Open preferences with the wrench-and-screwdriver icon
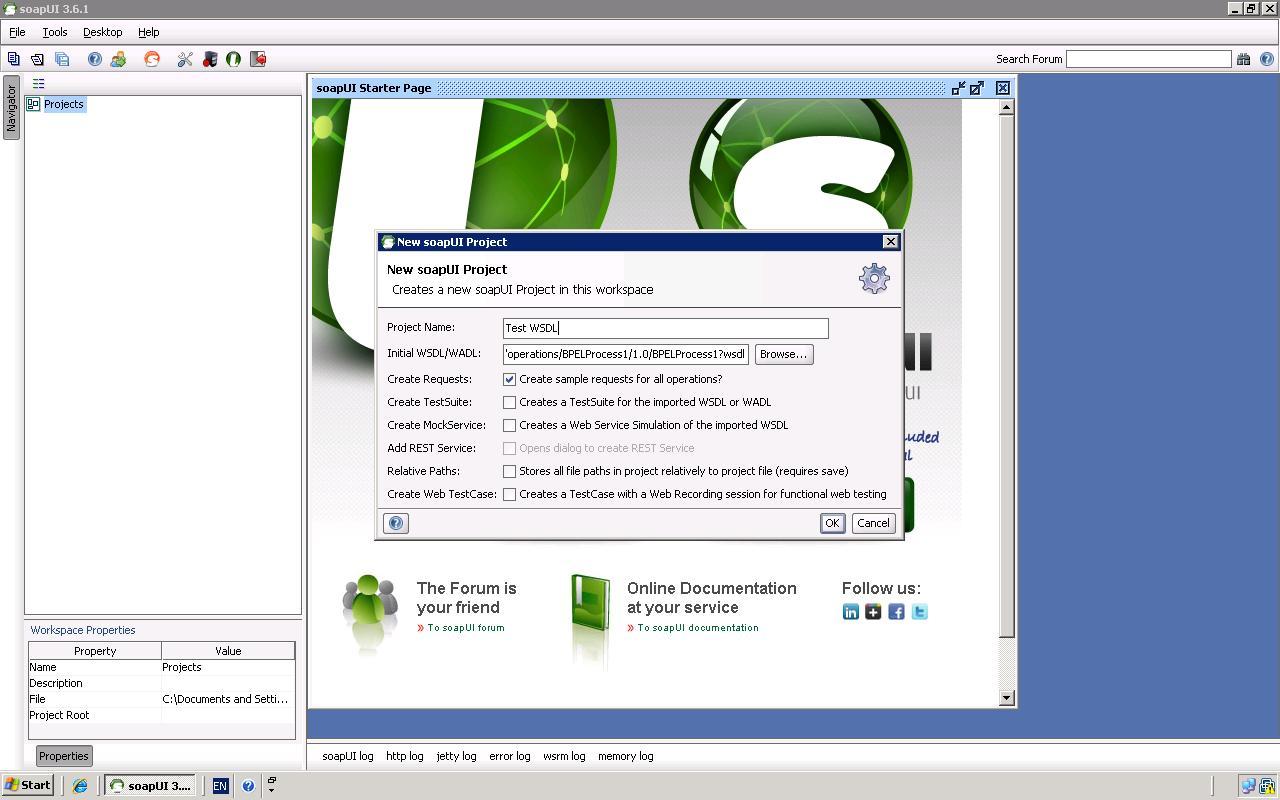This screenshot has width=1280, height=800. 185,59
